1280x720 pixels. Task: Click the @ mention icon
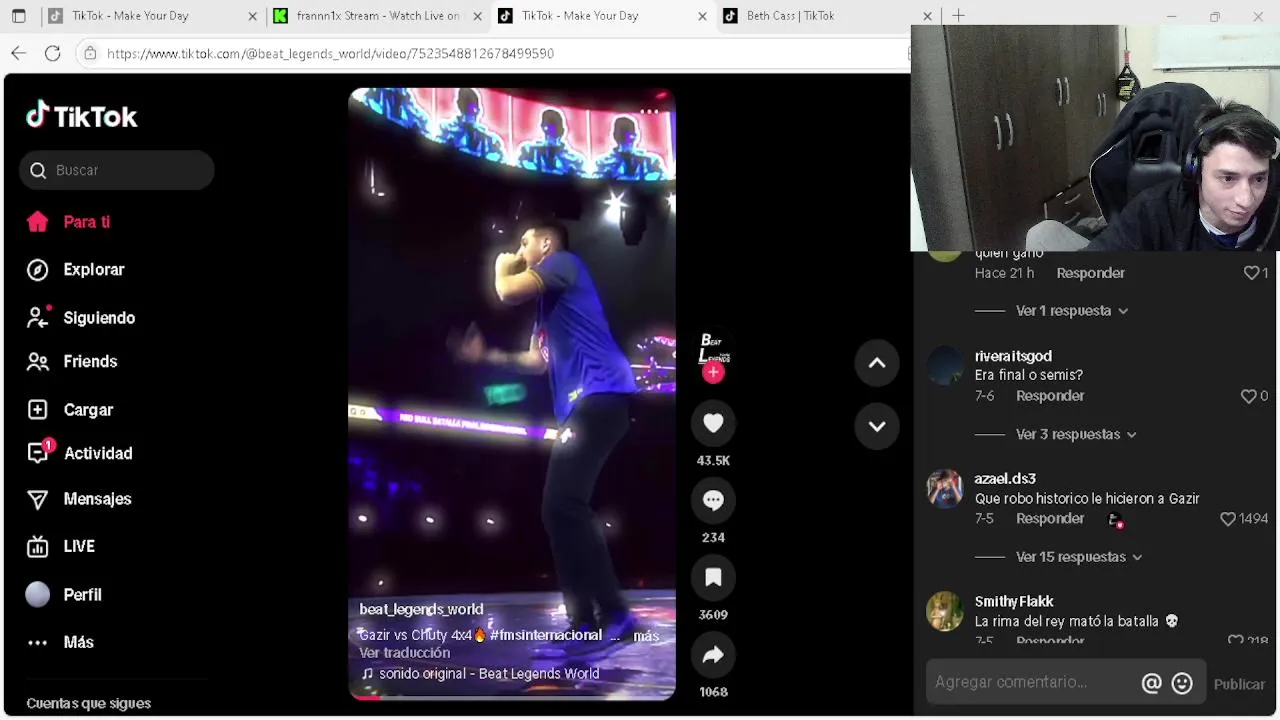point(1151,683)
